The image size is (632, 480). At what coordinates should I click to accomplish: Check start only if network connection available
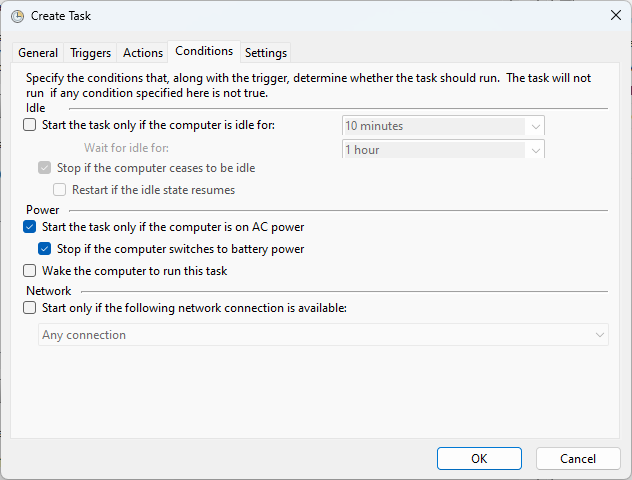tap(30, 308)
